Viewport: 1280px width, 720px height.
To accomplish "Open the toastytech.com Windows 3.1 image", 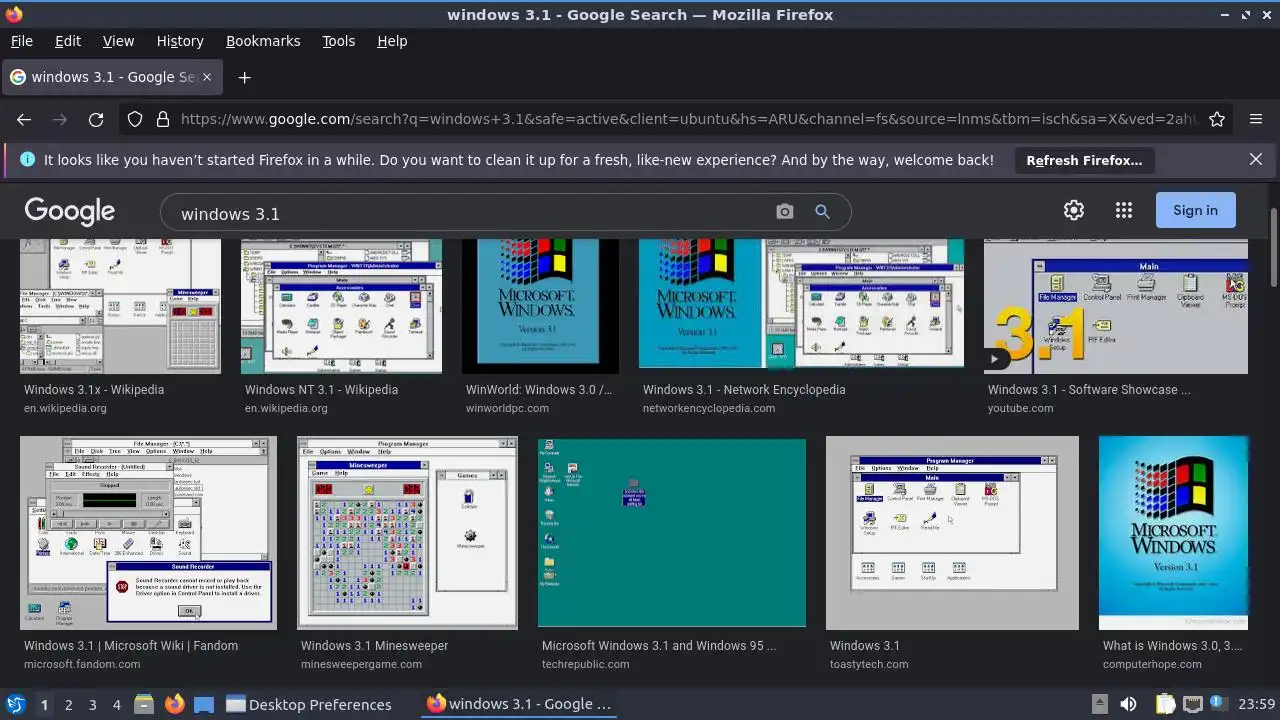I will pyautogui.click(x=952, y=533).
